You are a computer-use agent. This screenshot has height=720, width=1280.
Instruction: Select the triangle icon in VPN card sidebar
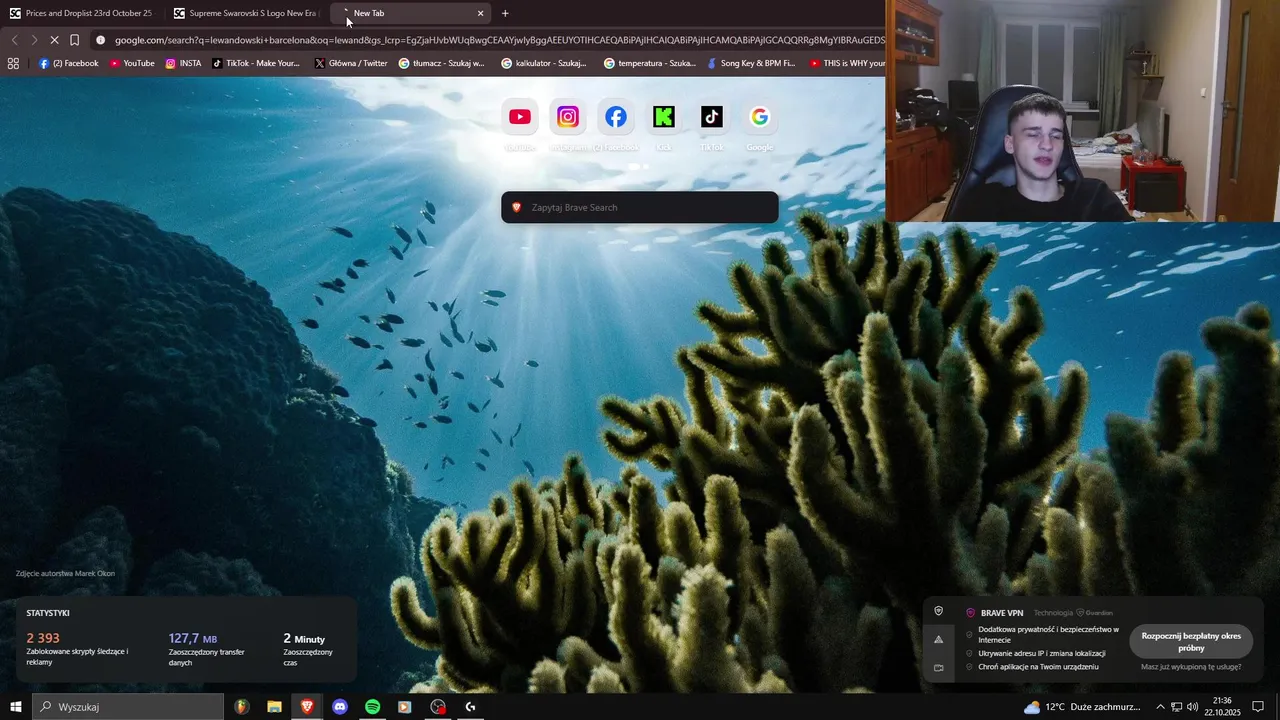point(938,639)
